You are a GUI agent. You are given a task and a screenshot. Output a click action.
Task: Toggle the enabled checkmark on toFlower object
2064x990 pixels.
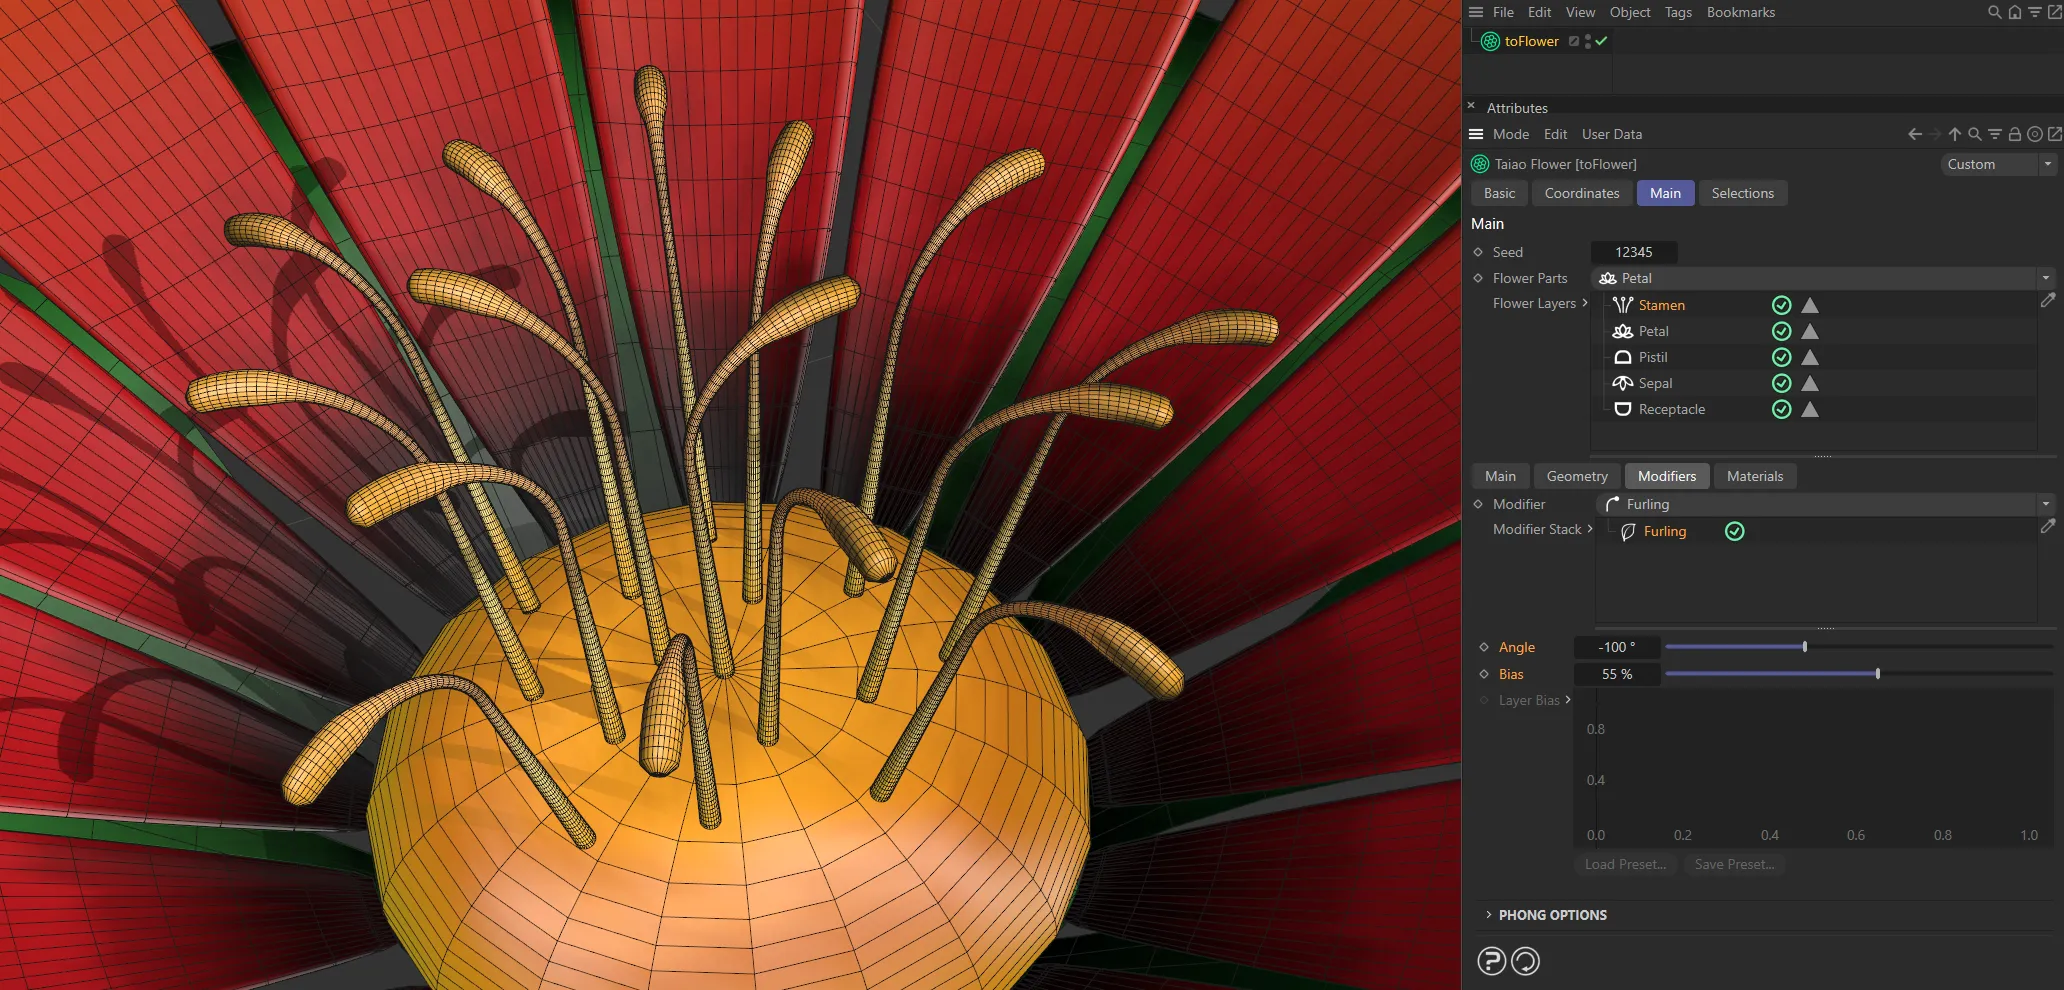(1601, 41)
